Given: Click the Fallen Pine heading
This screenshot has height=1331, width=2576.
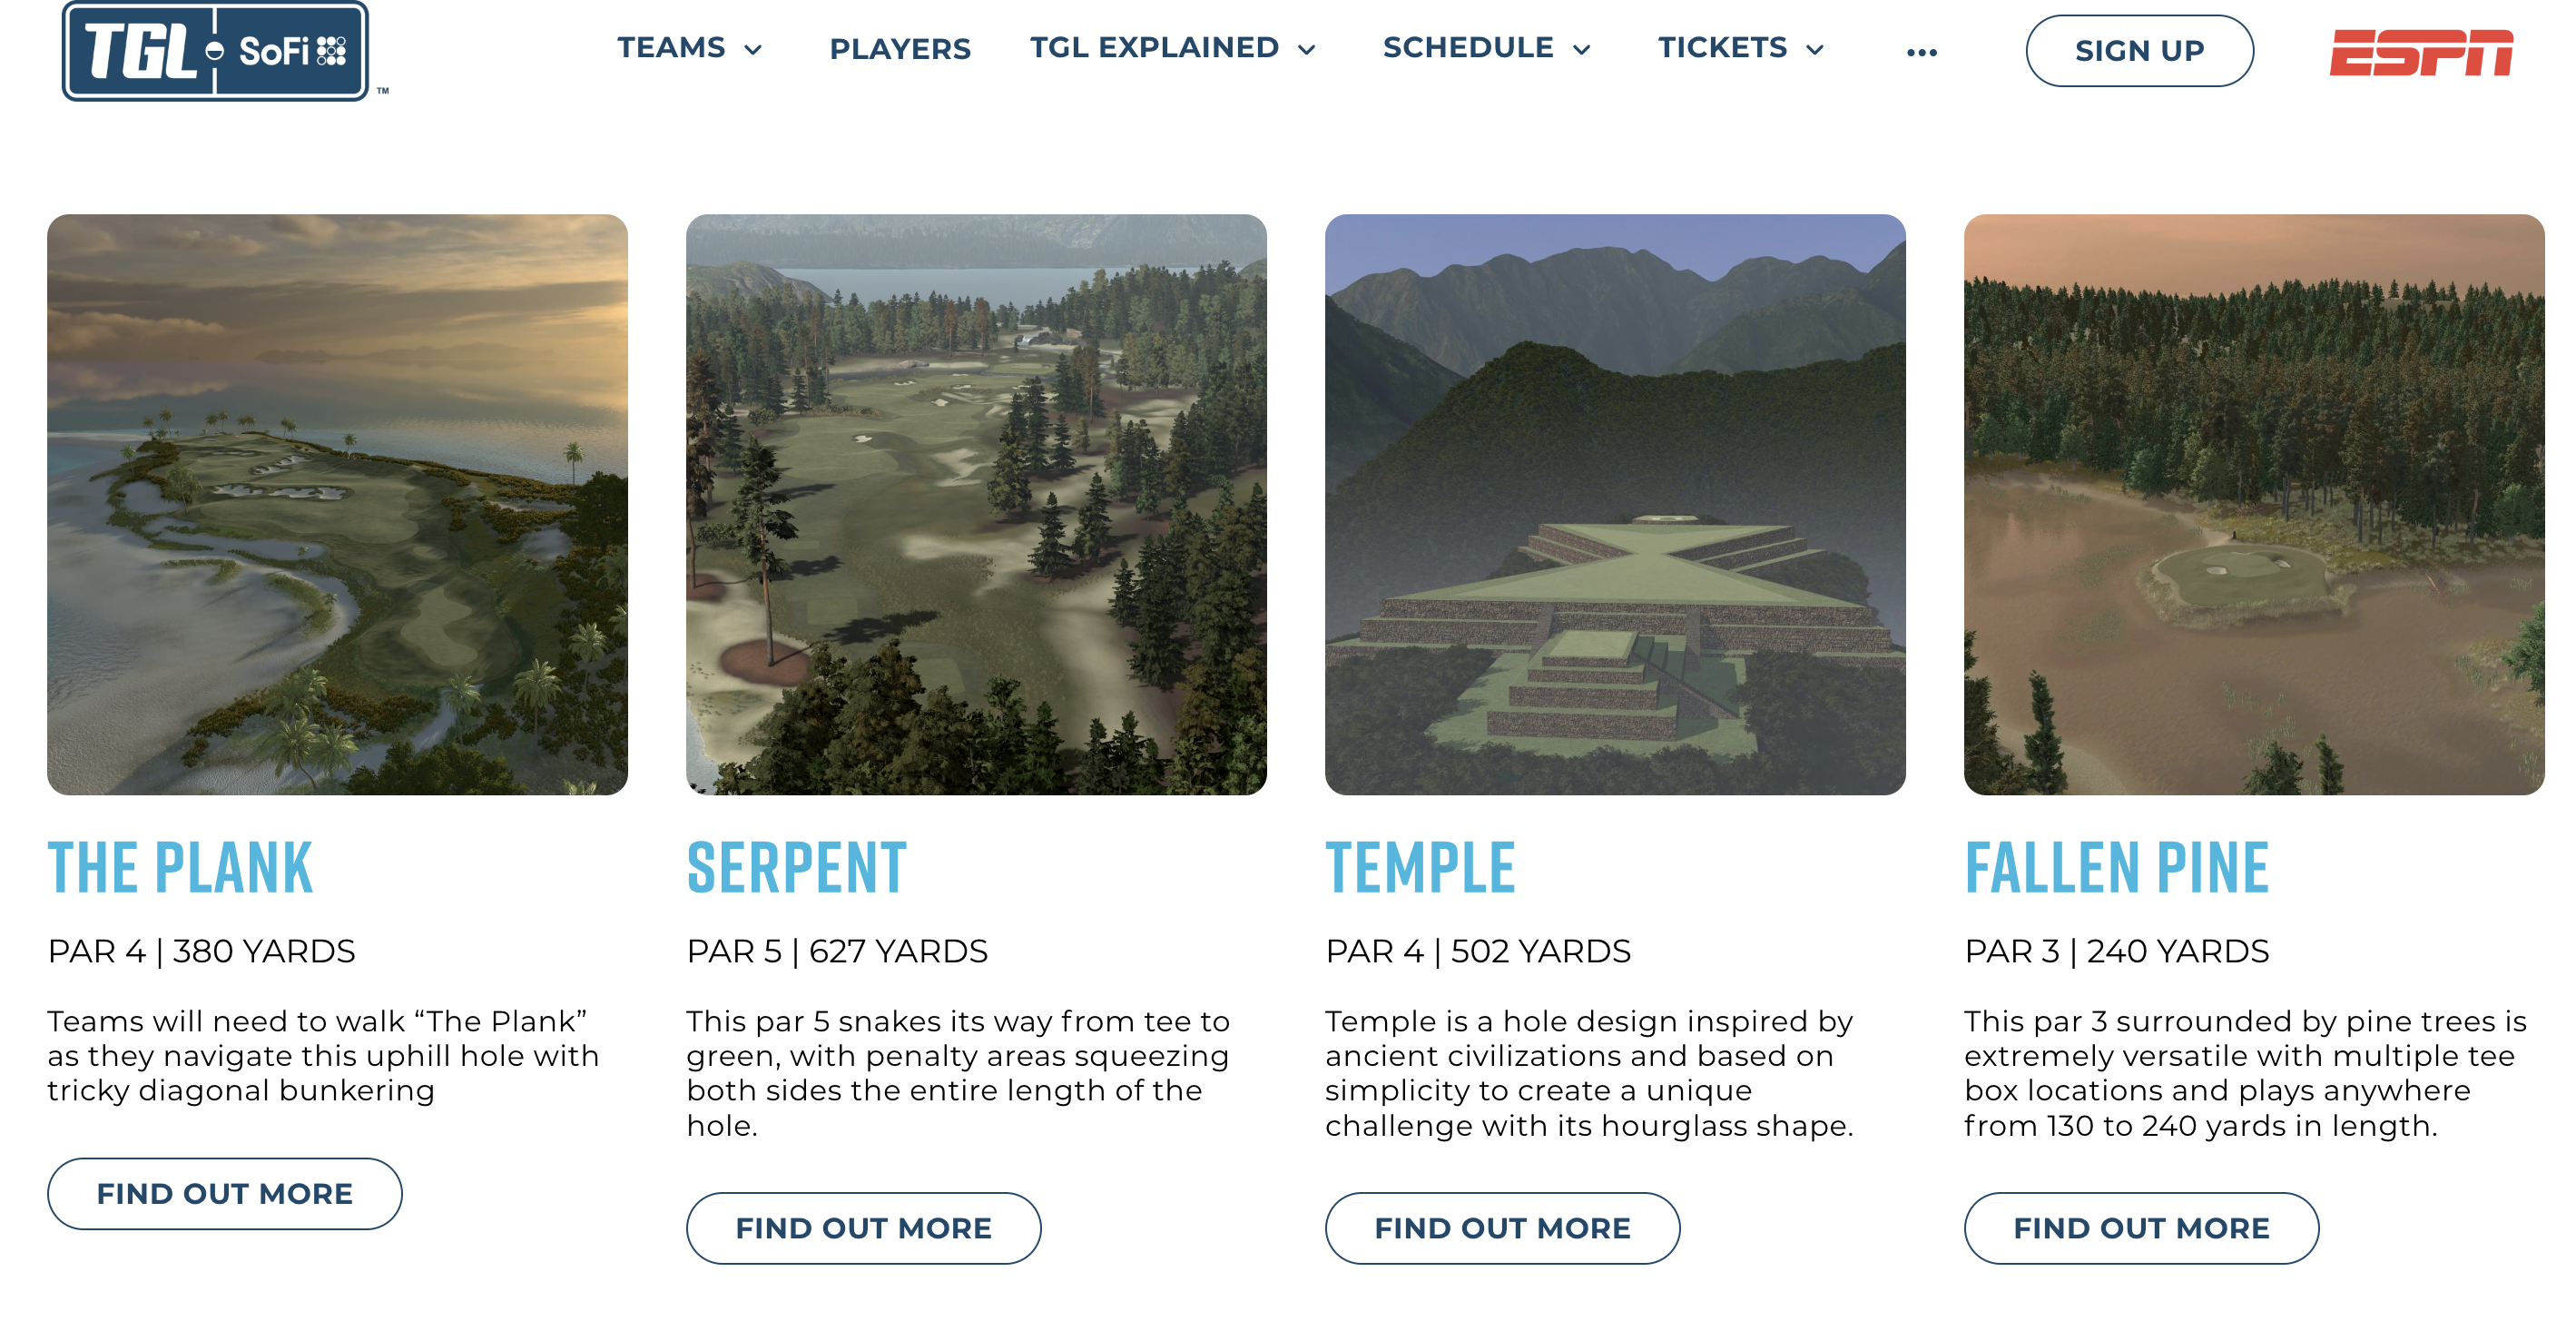Looking at the screenshot, I should [2116, 867].
